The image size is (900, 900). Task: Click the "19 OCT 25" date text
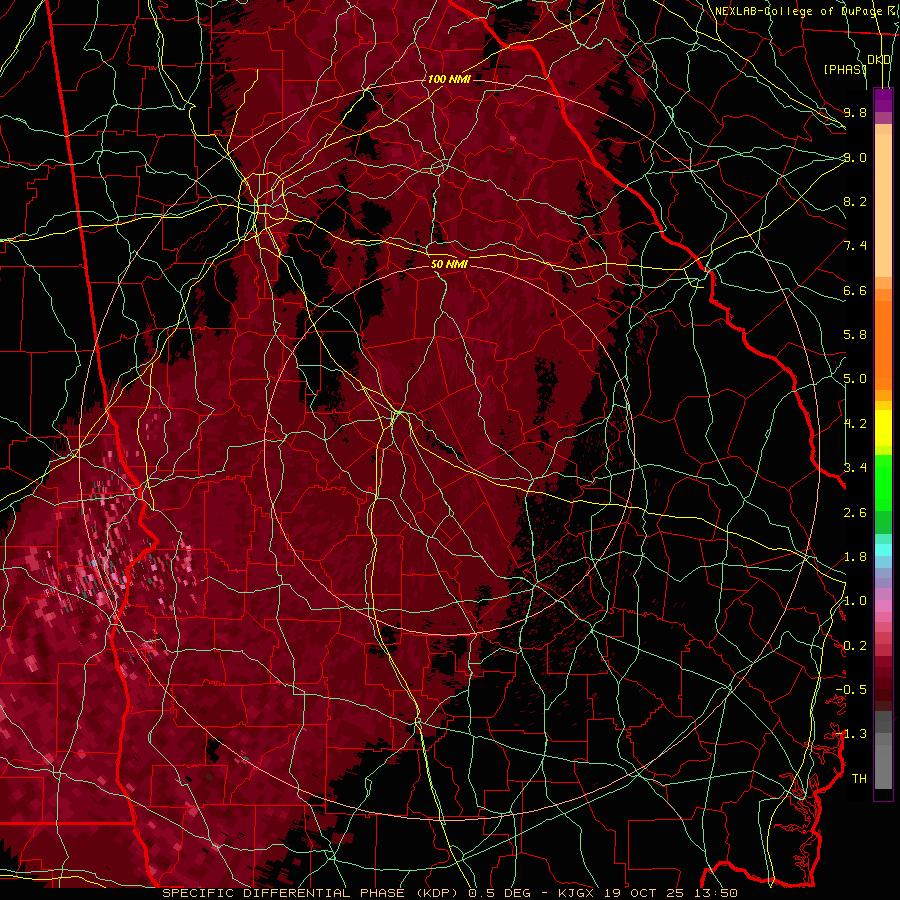pyautogui.click(x=643, y=893)
